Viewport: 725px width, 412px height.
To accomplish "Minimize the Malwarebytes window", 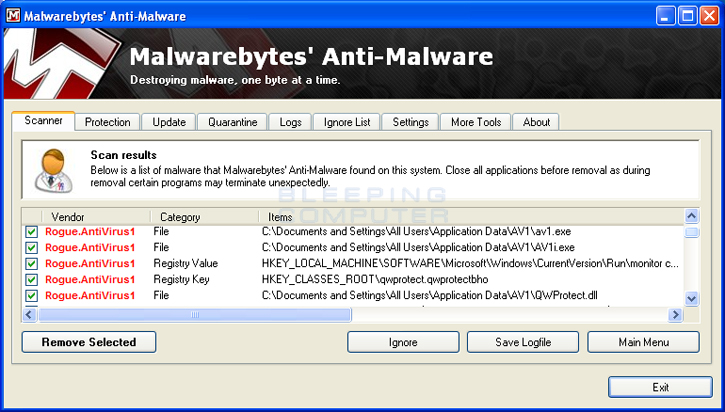I will (665, 16).
